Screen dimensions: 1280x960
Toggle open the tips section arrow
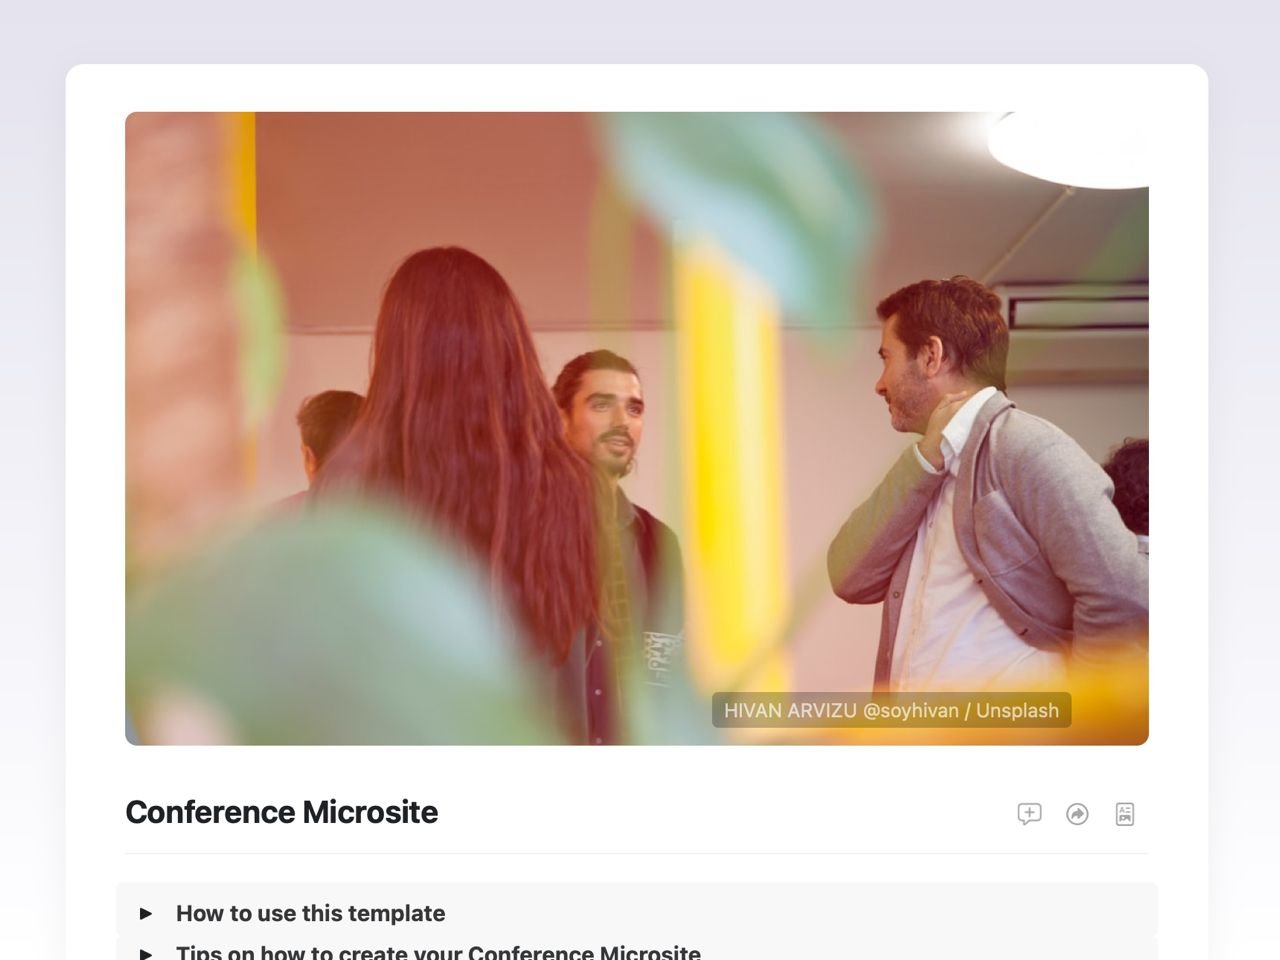pos(146,951)
